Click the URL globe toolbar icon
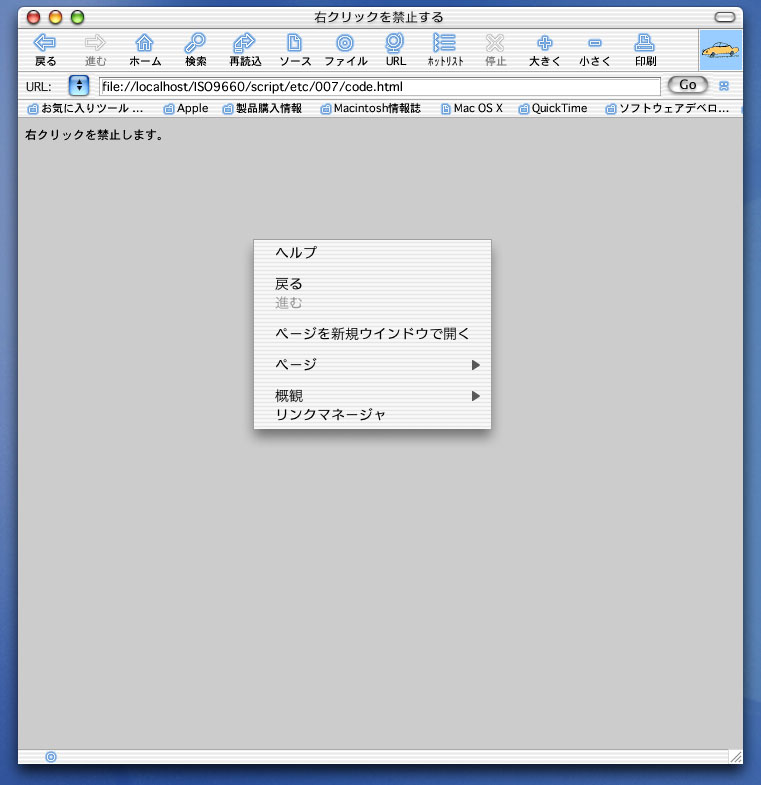This screenshot has width=761, height=785. [395, 44]
